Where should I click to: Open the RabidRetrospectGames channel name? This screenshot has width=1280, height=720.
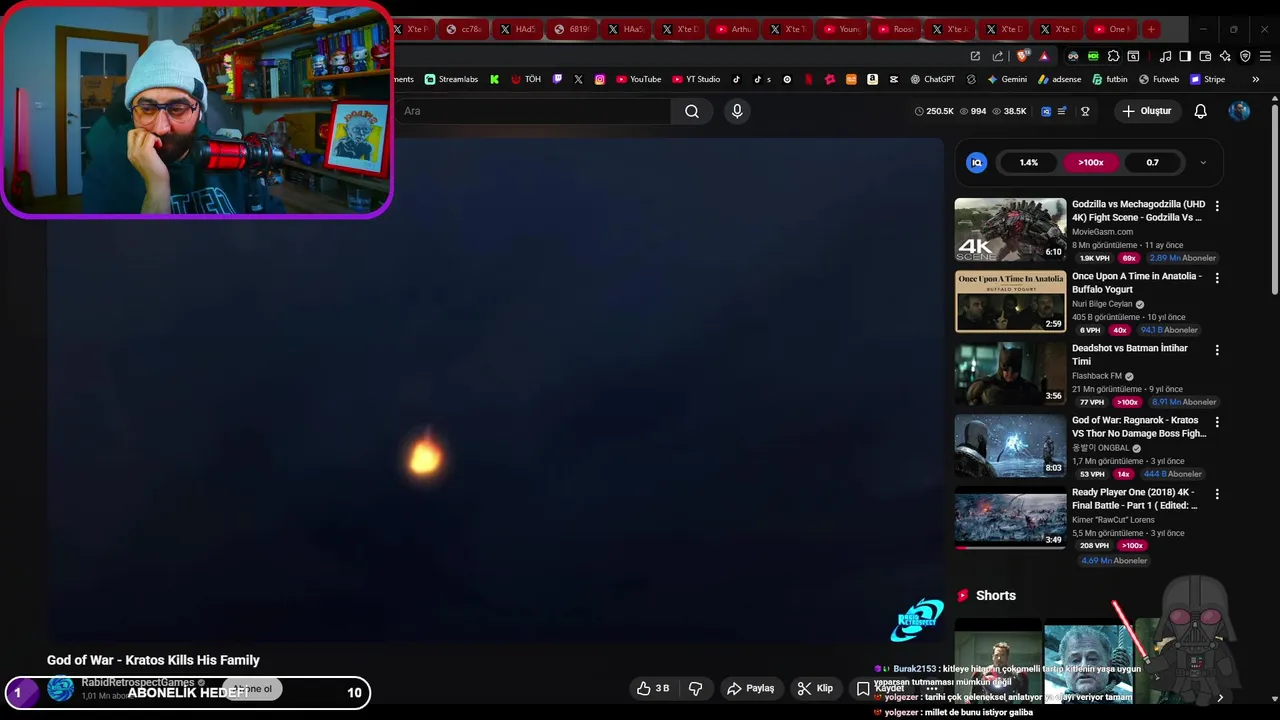[x=137, y=682]
